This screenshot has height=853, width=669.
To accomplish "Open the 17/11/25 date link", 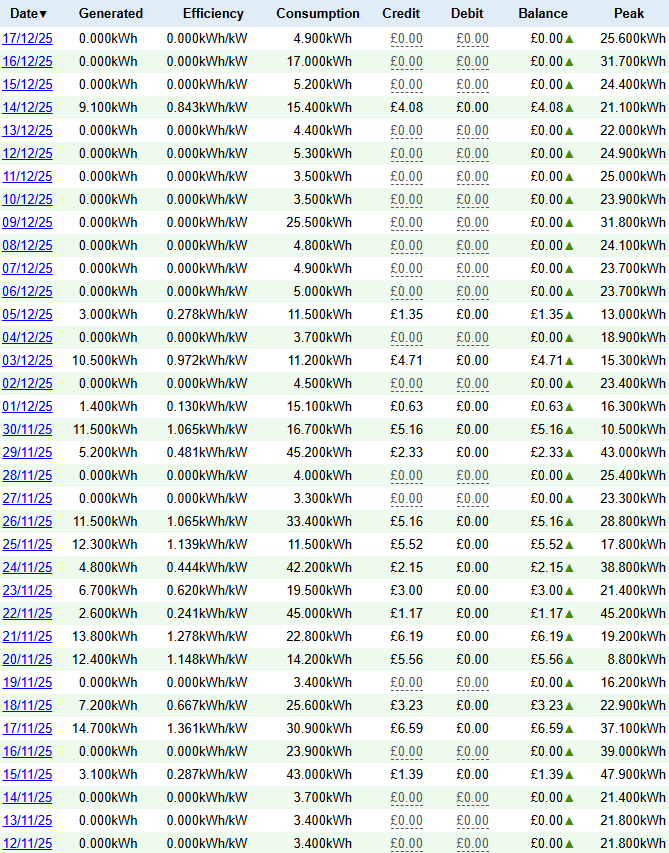I will point(27,729).
